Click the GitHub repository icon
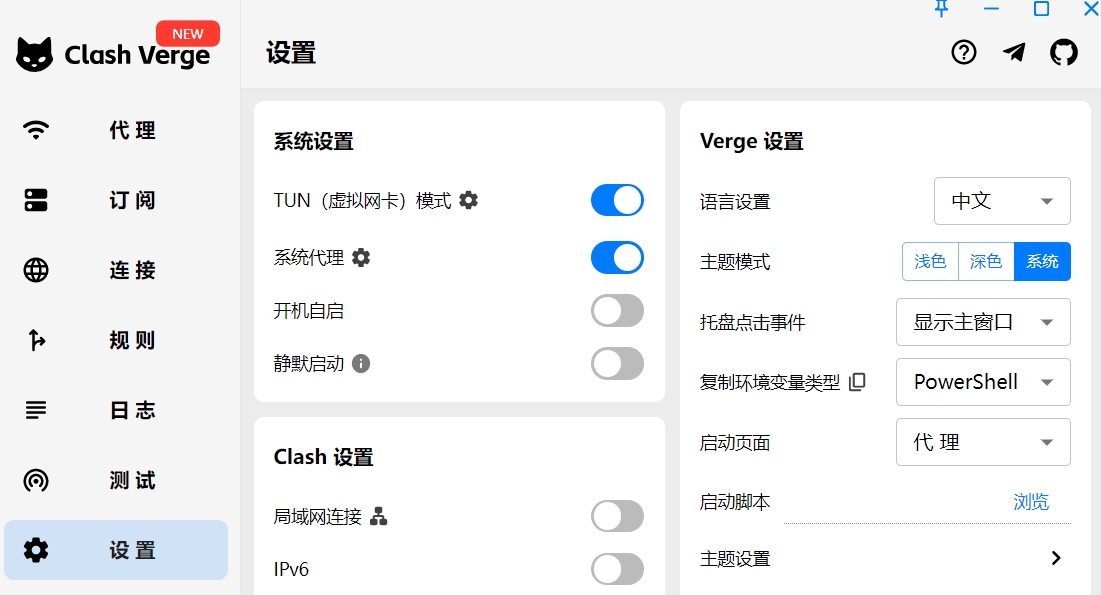Screen dimensions: 1101x595 tap(1064, 52)
